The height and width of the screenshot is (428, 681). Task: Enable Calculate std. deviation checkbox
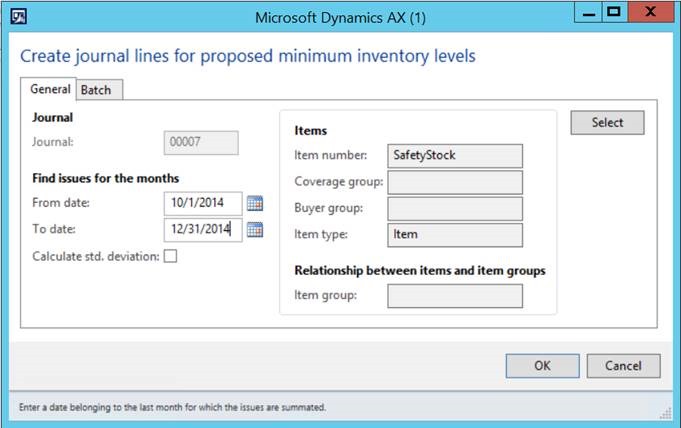point(170,256)
